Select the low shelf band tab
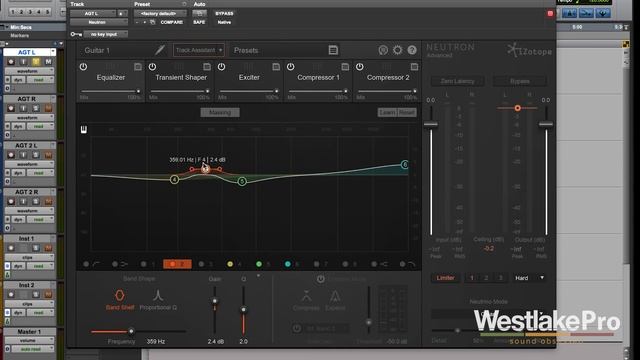Viewport: 640px width, 360px height. pos(120,264)
